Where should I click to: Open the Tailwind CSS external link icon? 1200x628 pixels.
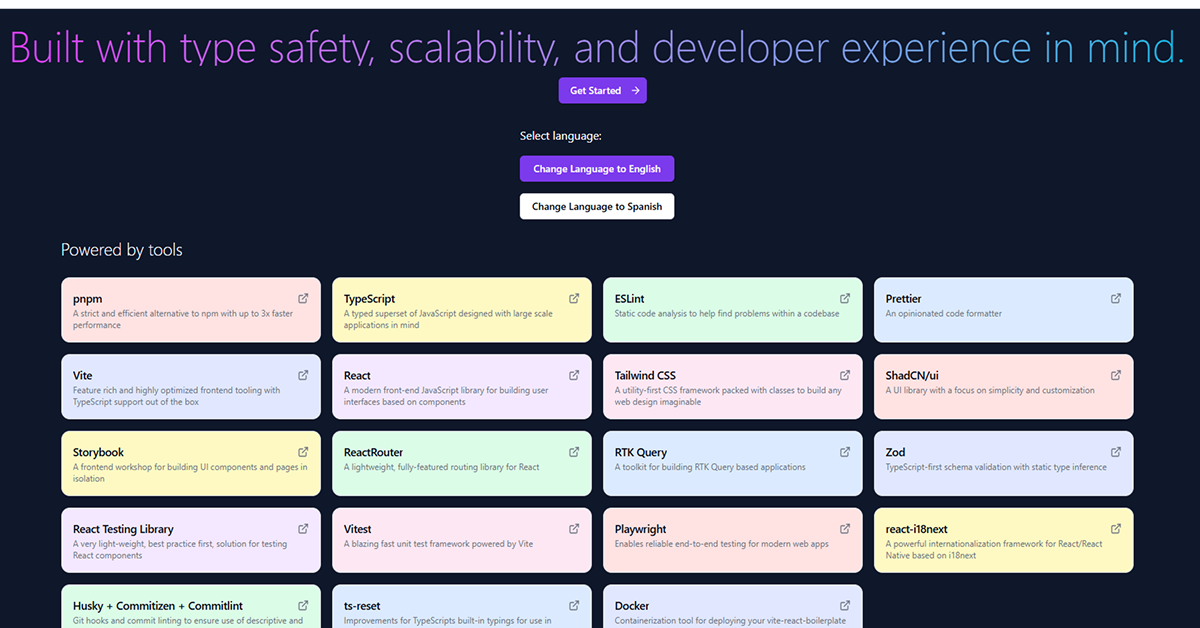pos(845,374)
